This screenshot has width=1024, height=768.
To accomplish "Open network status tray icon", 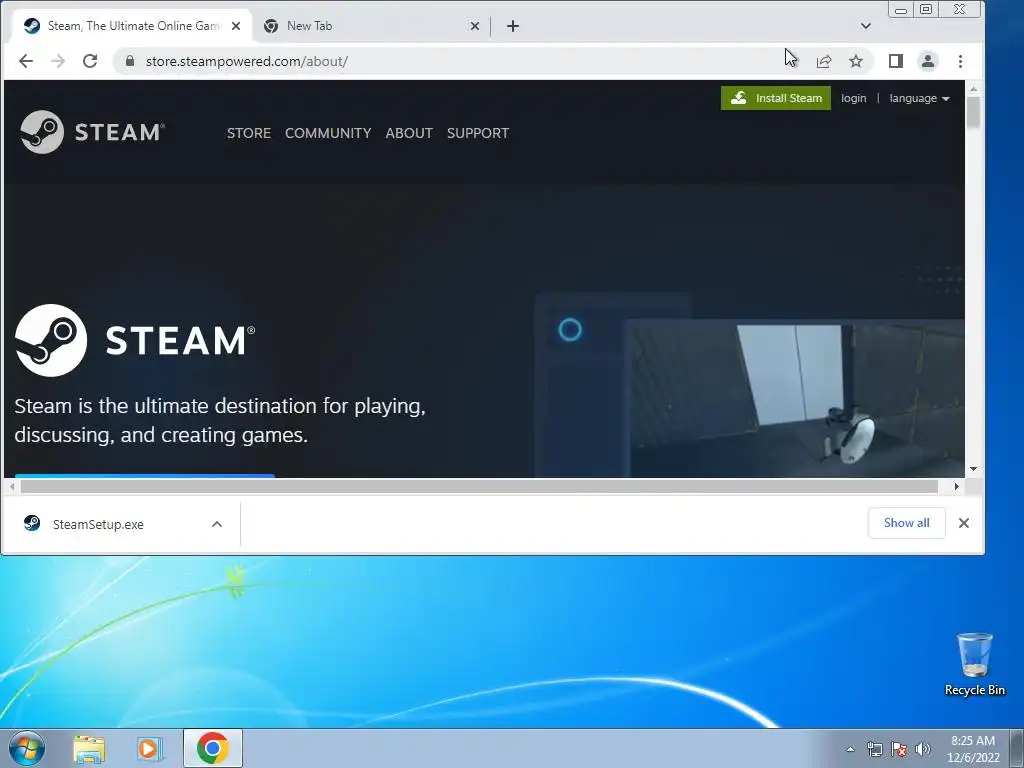I will coord(874,749).
